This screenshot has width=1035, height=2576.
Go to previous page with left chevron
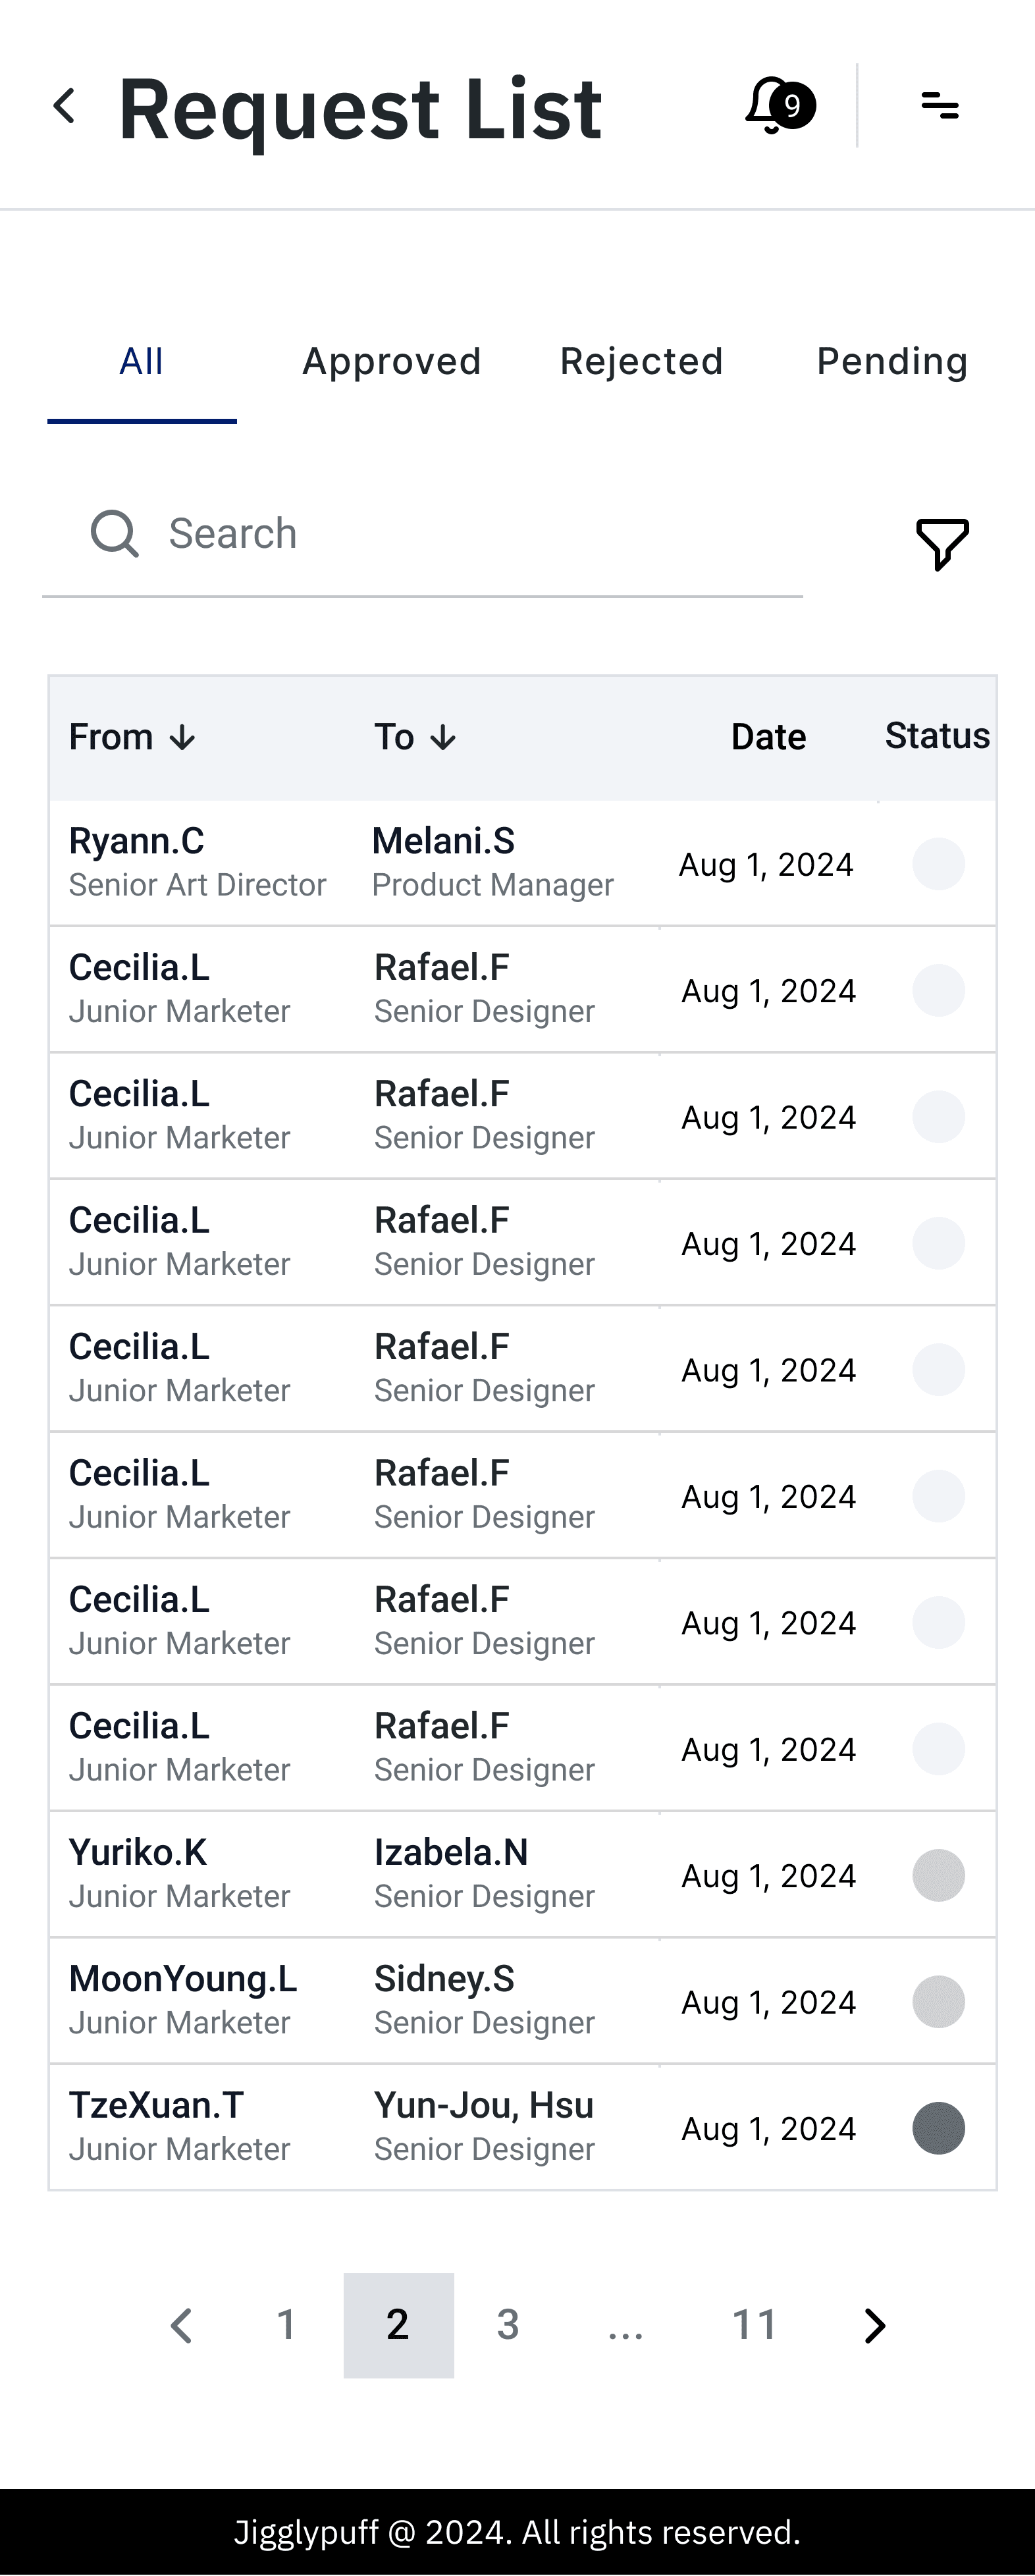tap(182, 2325)
